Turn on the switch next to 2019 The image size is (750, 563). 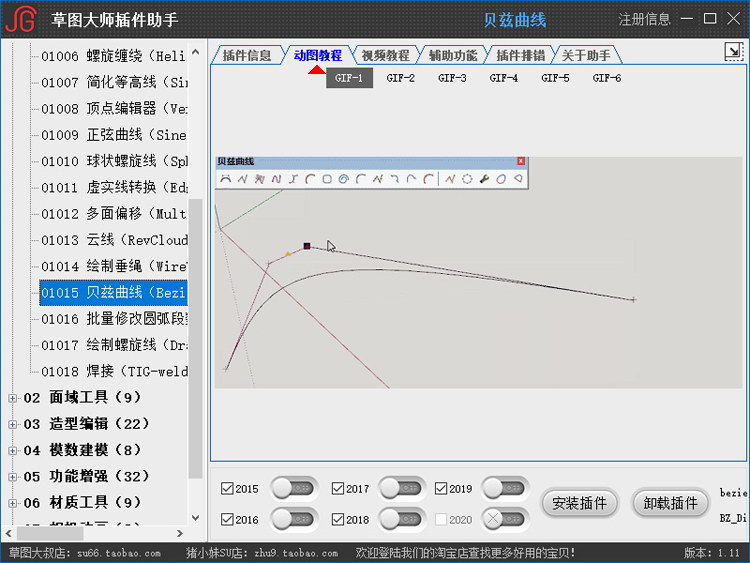(x=506, y=488)
